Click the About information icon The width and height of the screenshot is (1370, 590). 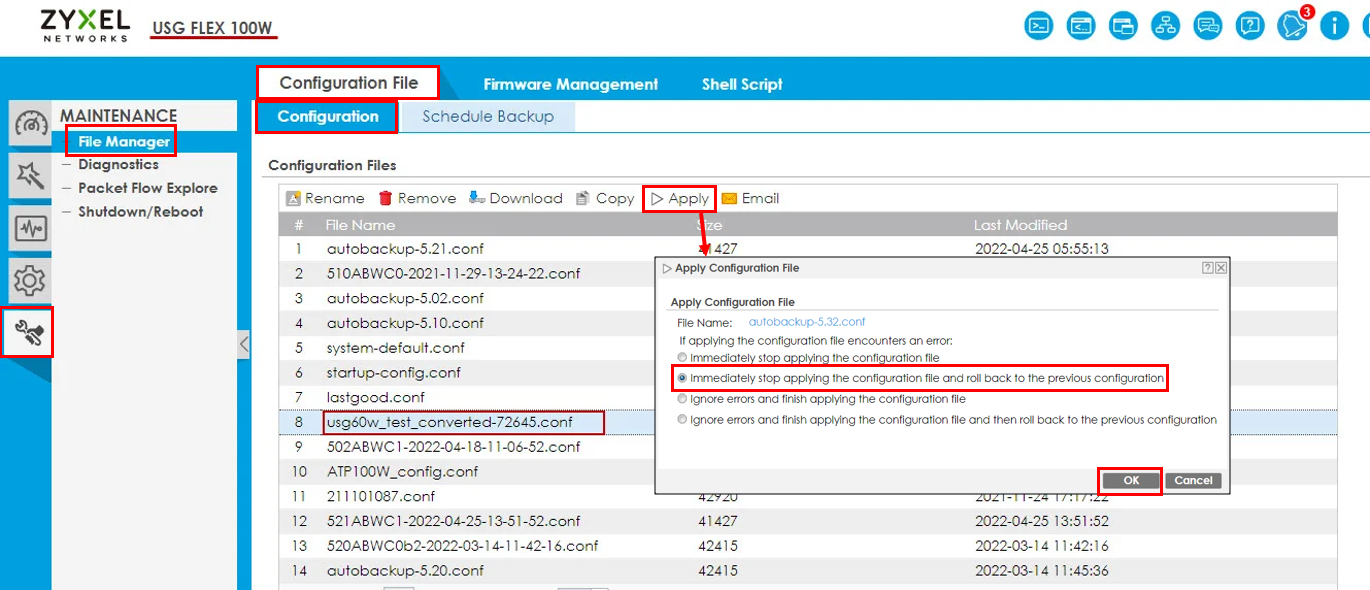1335,25
